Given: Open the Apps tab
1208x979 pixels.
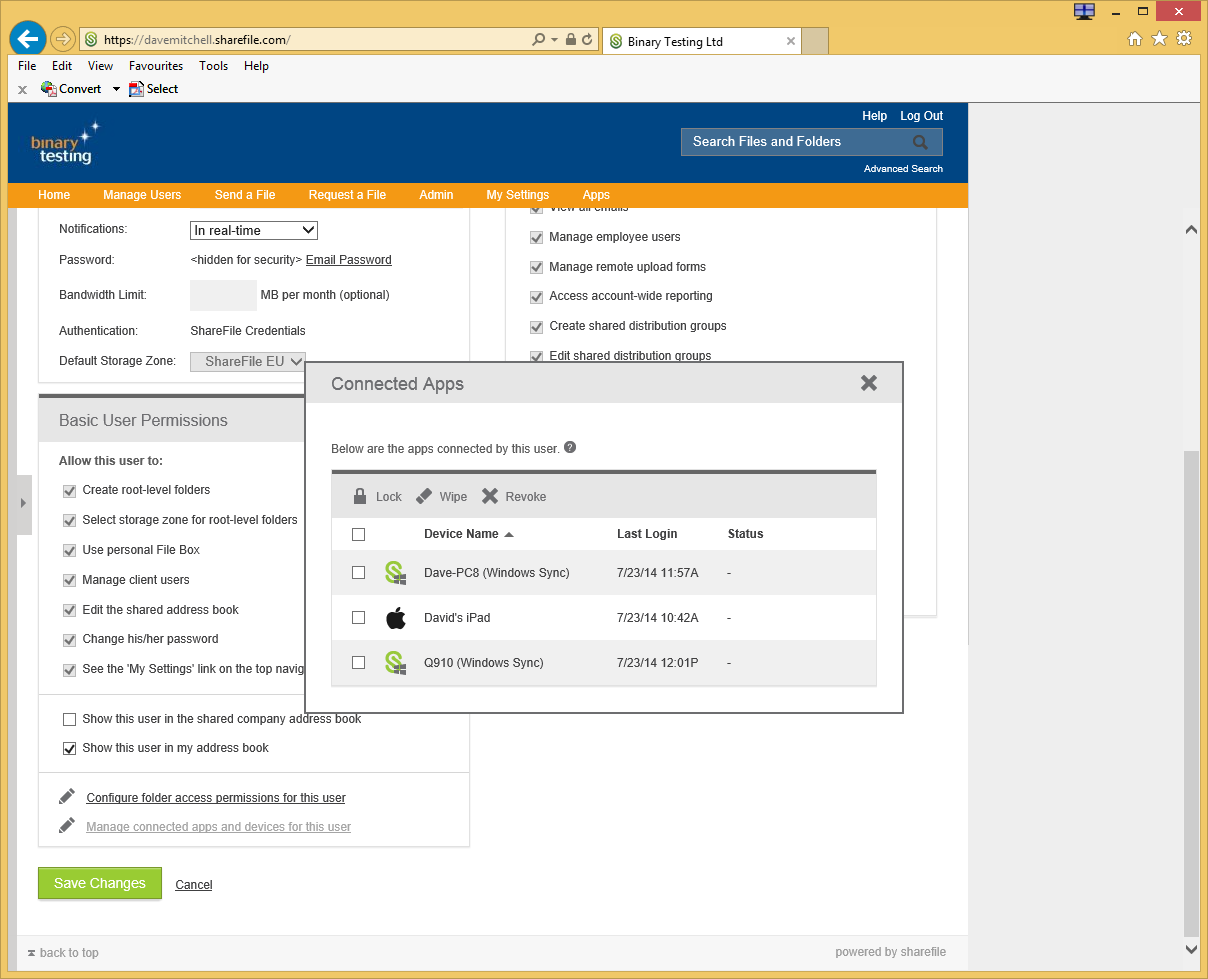Looking at the screenshot, I should pos(596,195).
